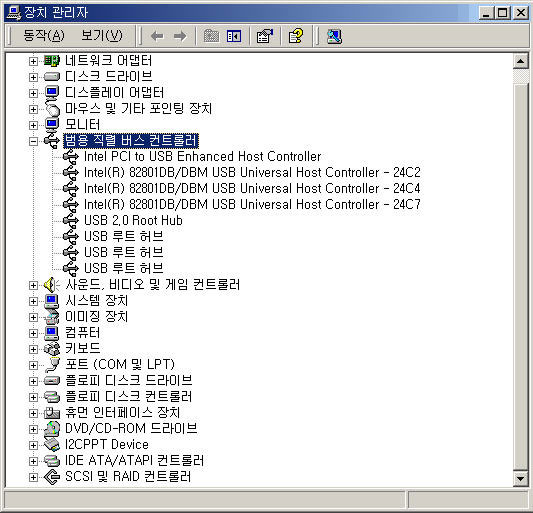
Task: Open the 보기(V) menu
Action: (102, 35)
